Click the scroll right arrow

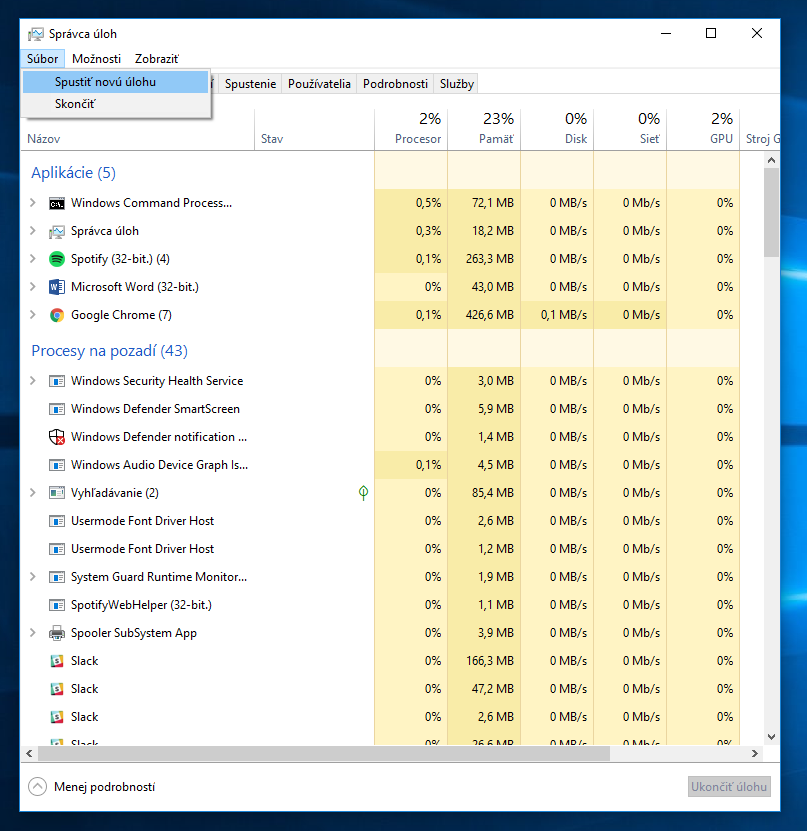tap(755, 753)
